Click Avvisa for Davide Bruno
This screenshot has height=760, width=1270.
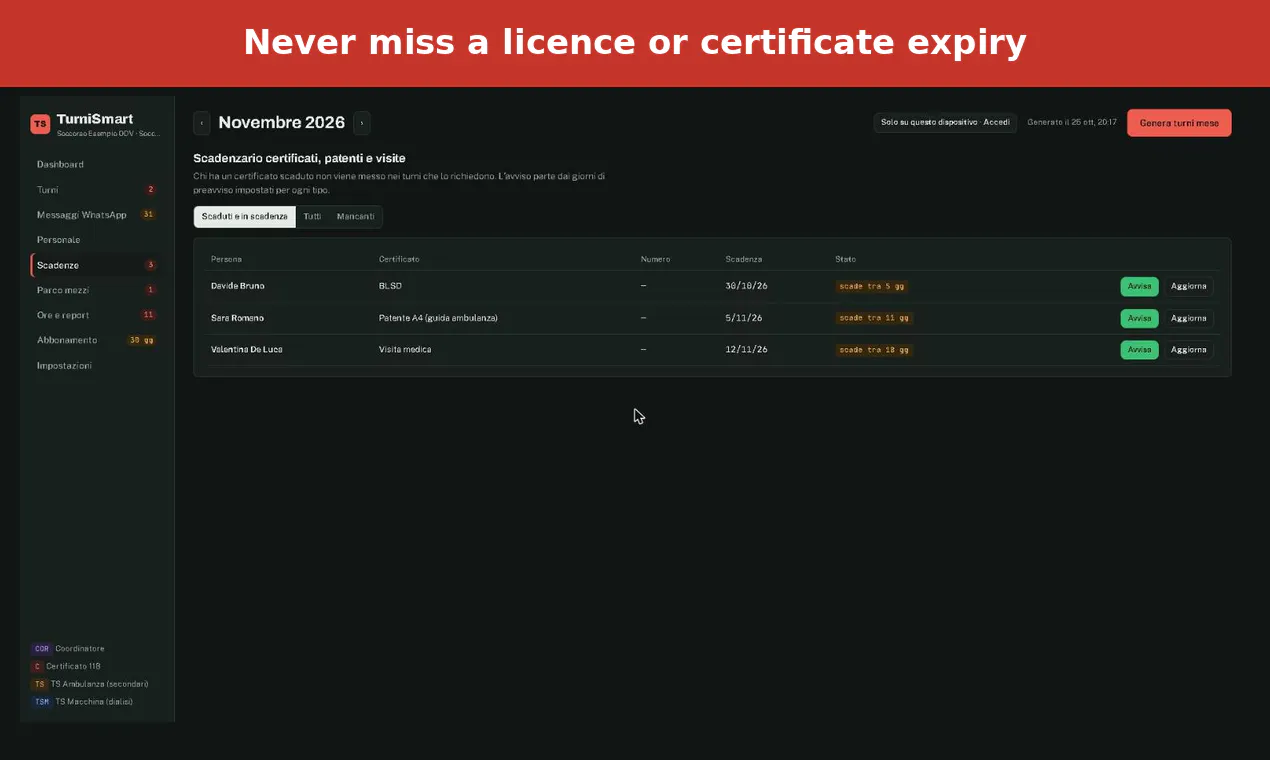click(x=1139, y=286)
